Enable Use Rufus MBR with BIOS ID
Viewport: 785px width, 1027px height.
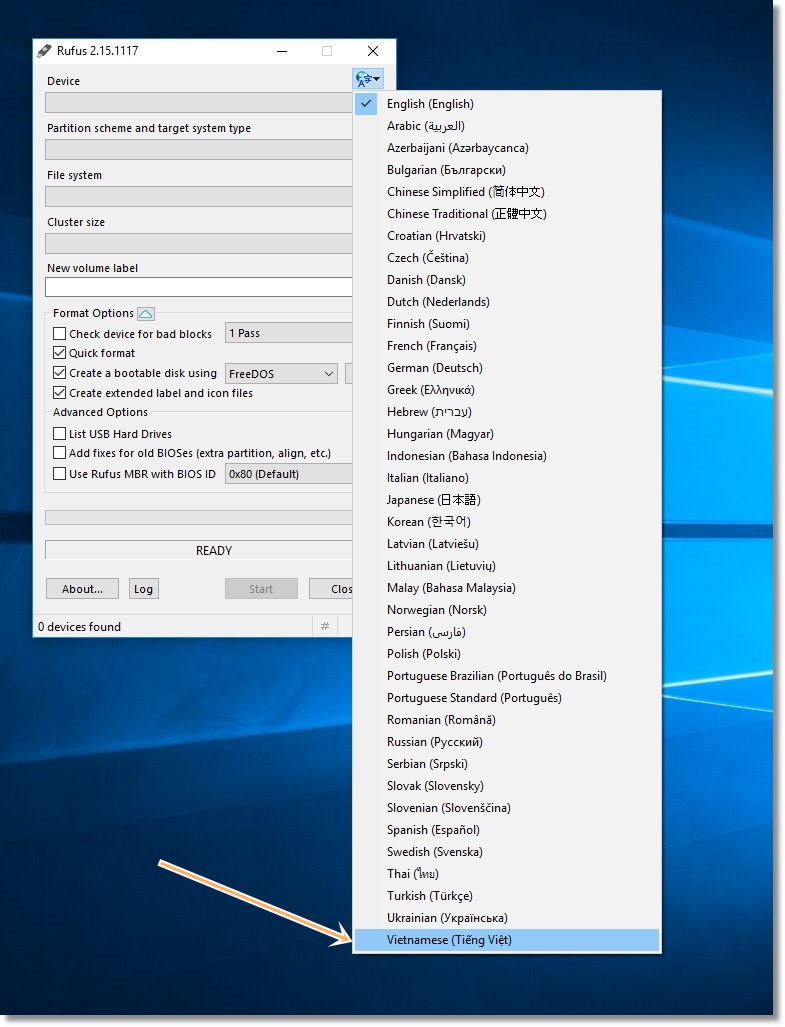(x=60, y=474)
